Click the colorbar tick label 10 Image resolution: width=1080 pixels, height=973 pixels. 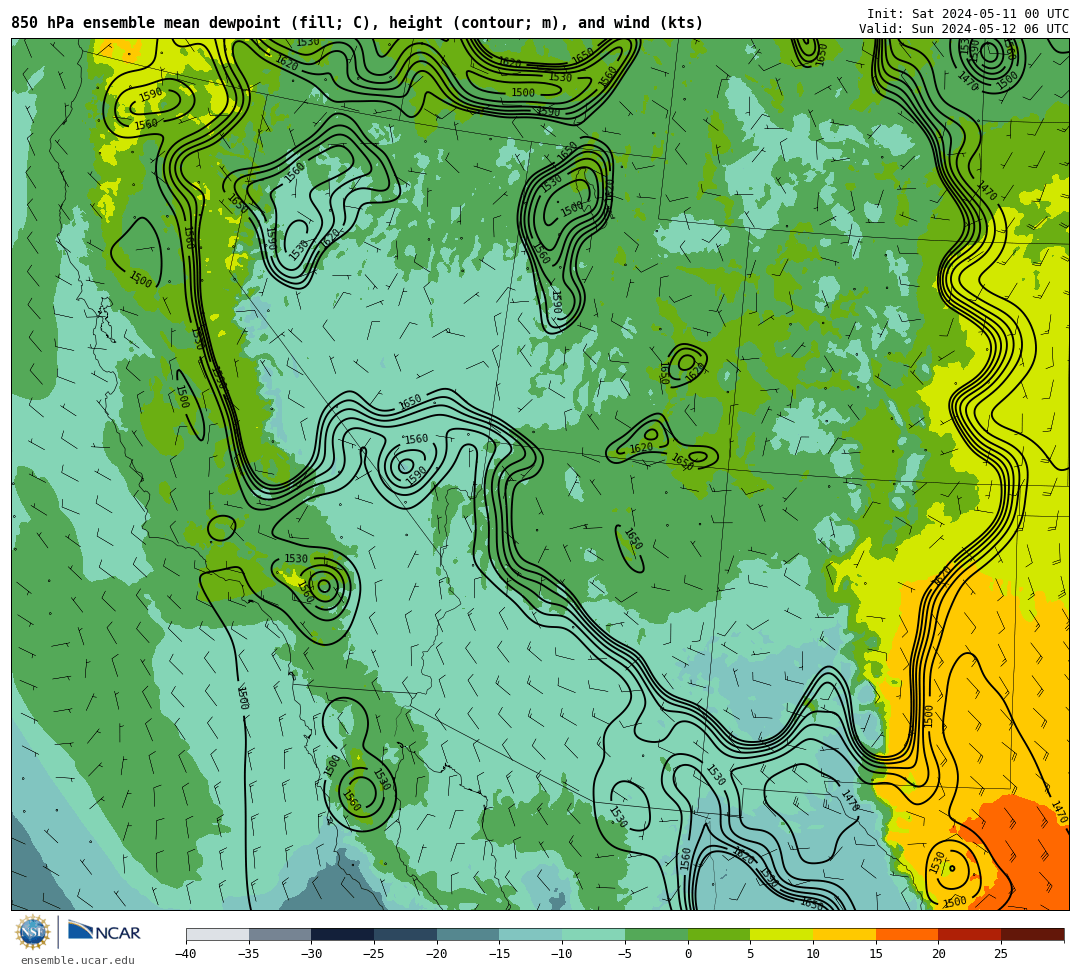click(813, 954)
